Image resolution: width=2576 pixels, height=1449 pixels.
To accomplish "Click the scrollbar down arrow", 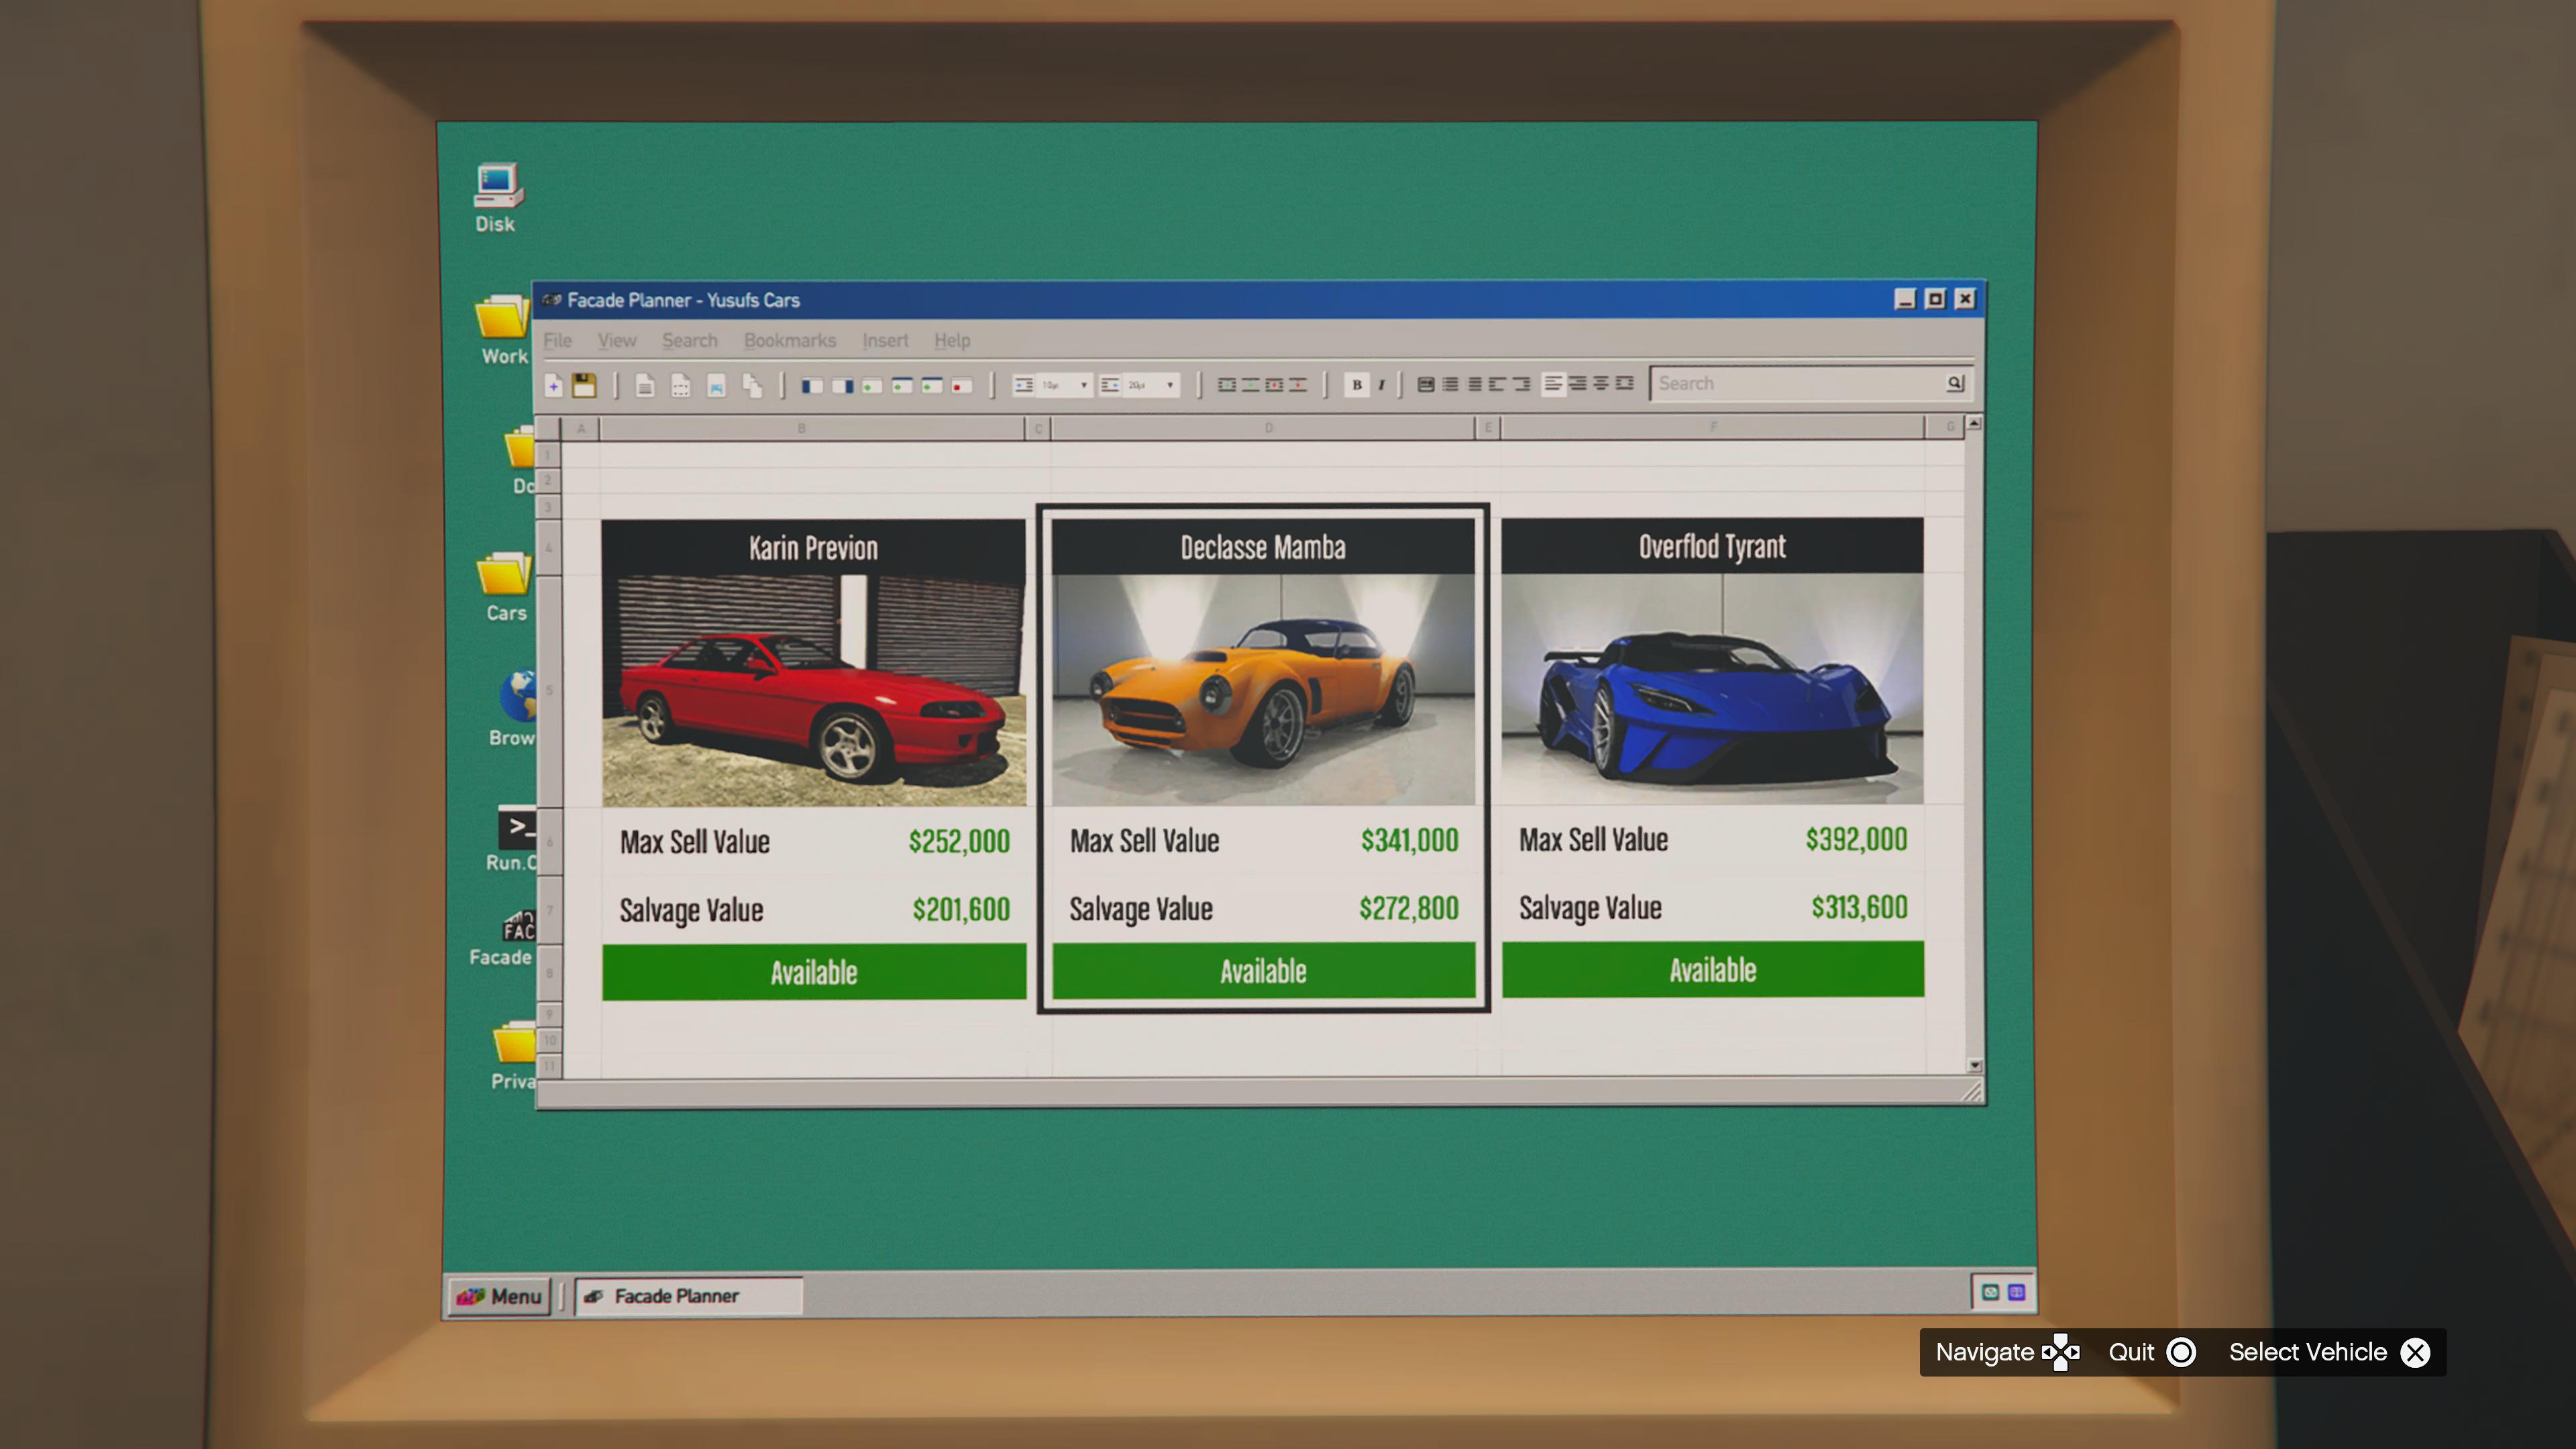I will pyautogui.click(x=1974, y=1065).
